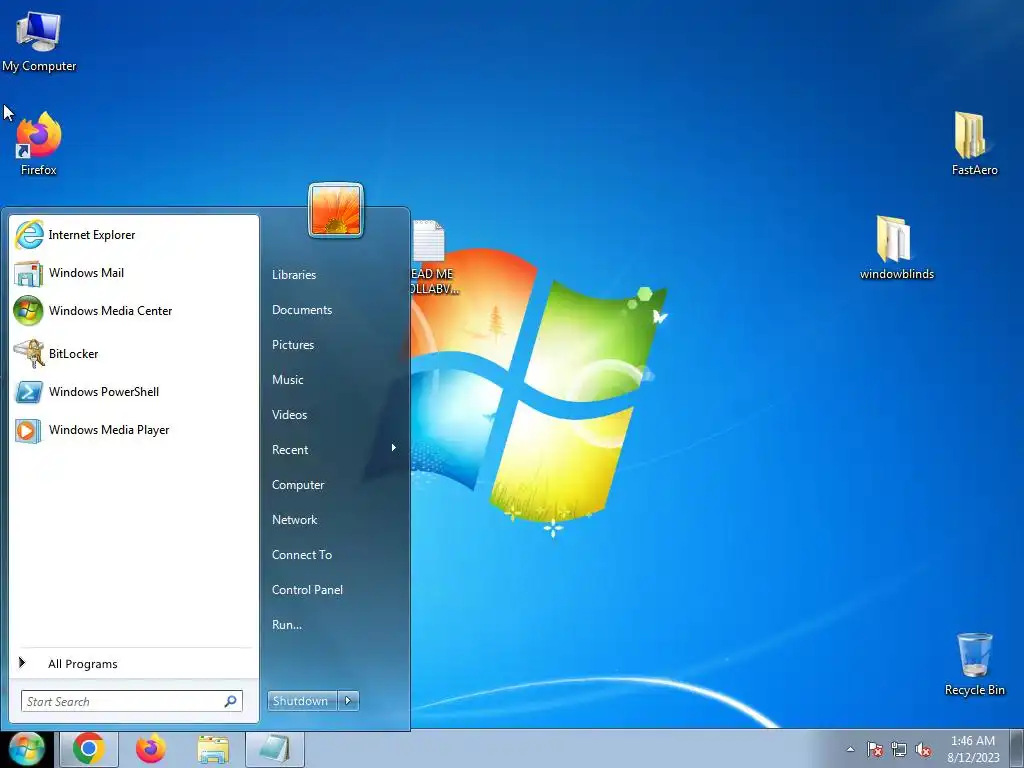Click the user account picture
1024x768 pixels.
336,210
